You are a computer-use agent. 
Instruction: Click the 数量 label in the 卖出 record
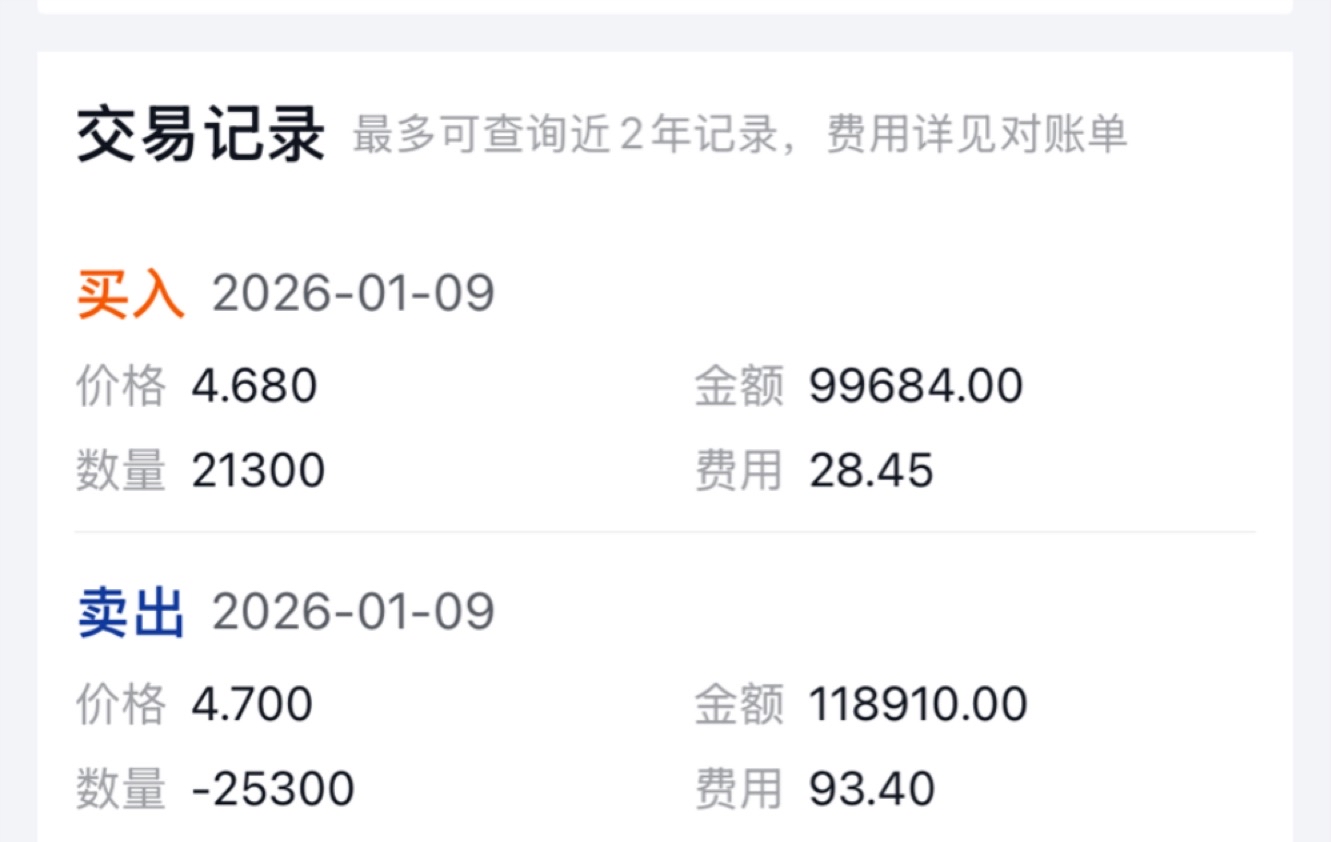(x=120, y=789)
